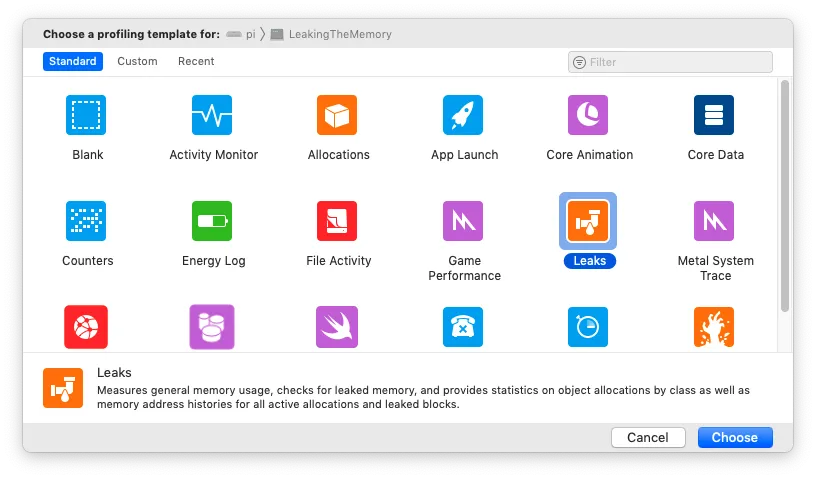
Task: Select the Metal System Trace icon
Action: click(714, 221)
